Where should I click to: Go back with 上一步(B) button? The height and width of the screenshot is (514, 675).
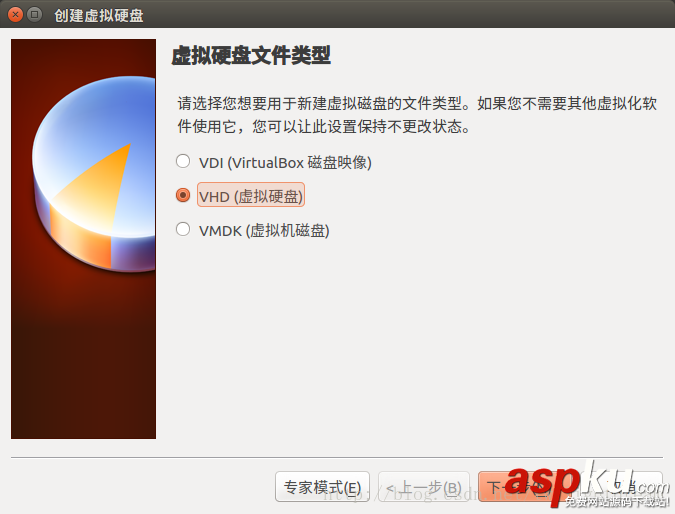[424, 487]
